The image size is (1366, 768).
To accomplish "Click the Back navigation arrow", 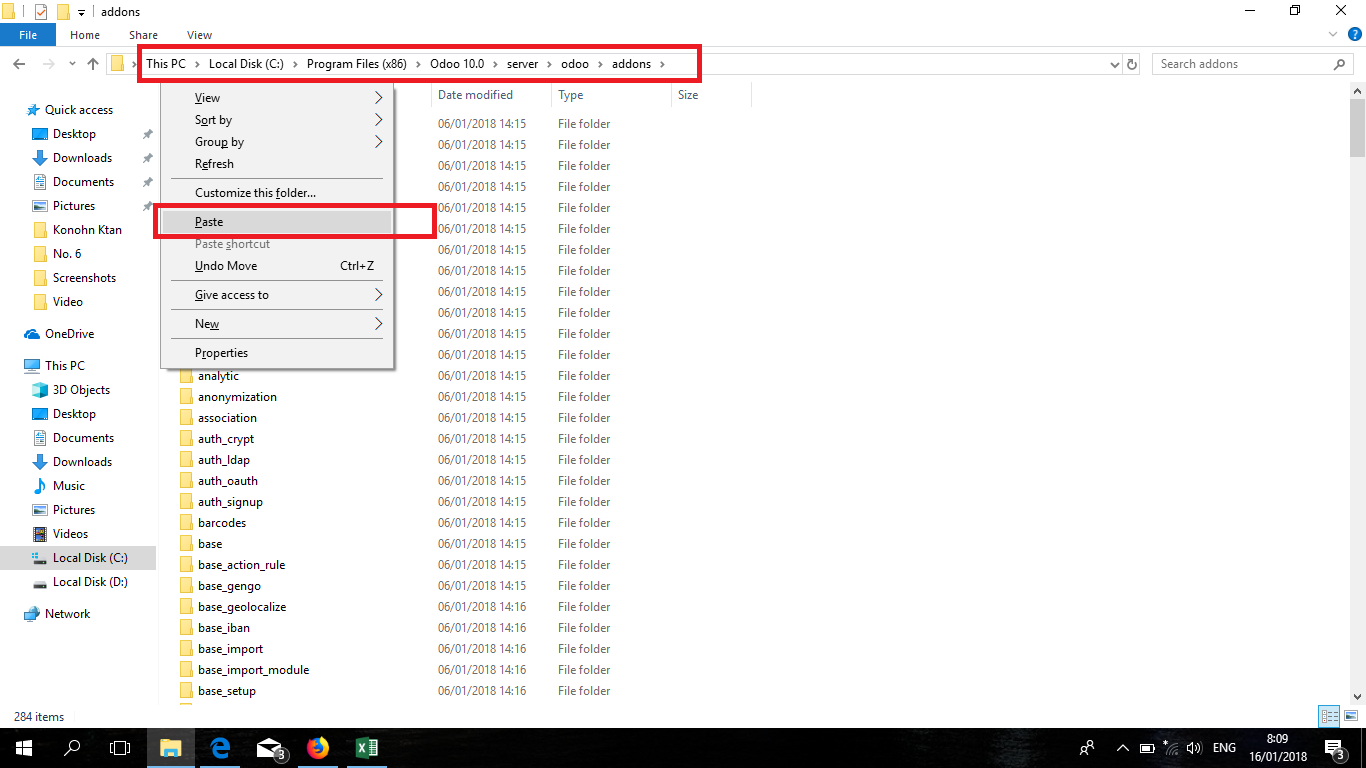I will point(19,64).
